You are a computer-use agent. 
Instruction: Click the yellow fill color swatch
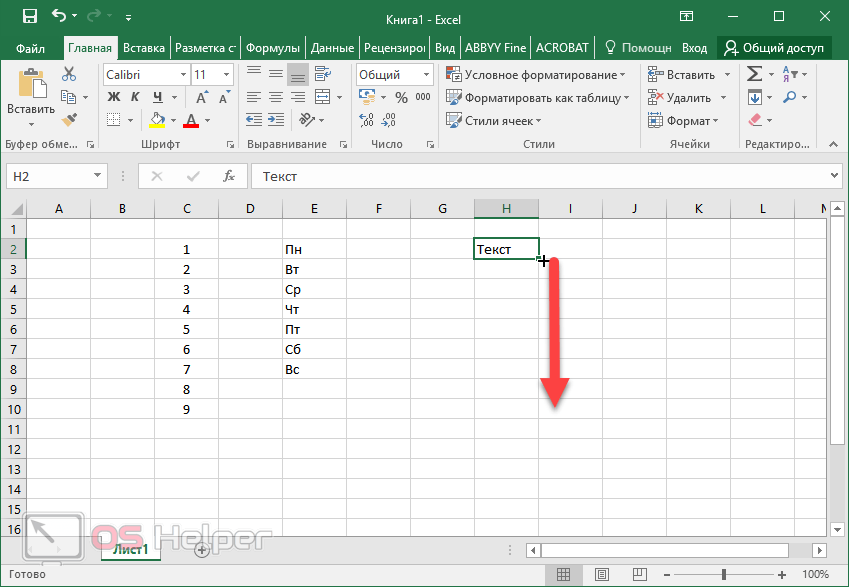point(157,120)
